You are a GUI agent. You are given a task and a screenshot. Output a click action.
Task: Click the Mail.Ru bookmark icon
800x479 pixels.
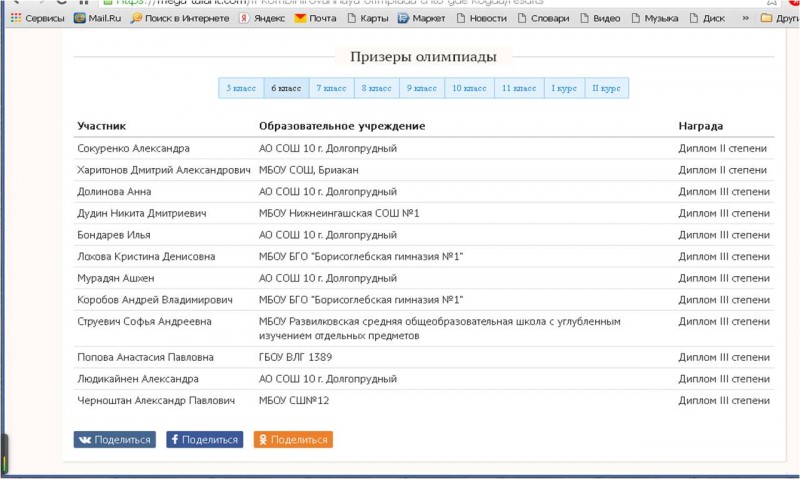(x=80, y=18)
